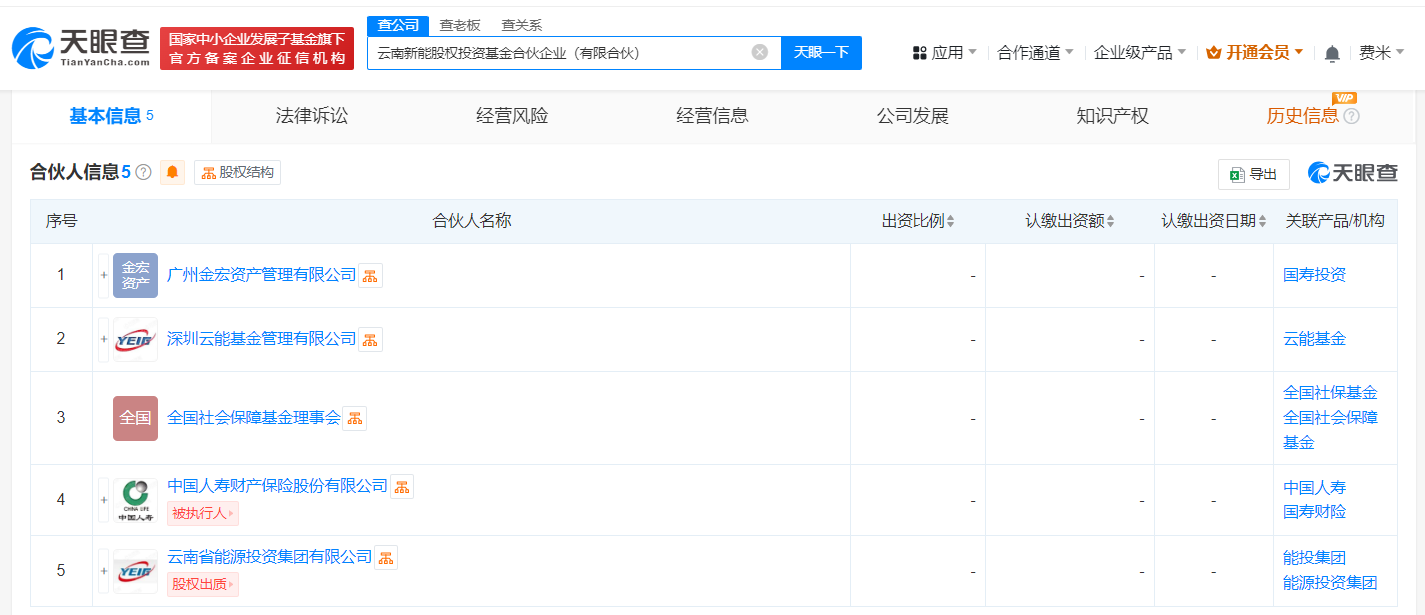Clear search box with the X icon
Screen dimensions: 1425x615
(x=760, y=52)
